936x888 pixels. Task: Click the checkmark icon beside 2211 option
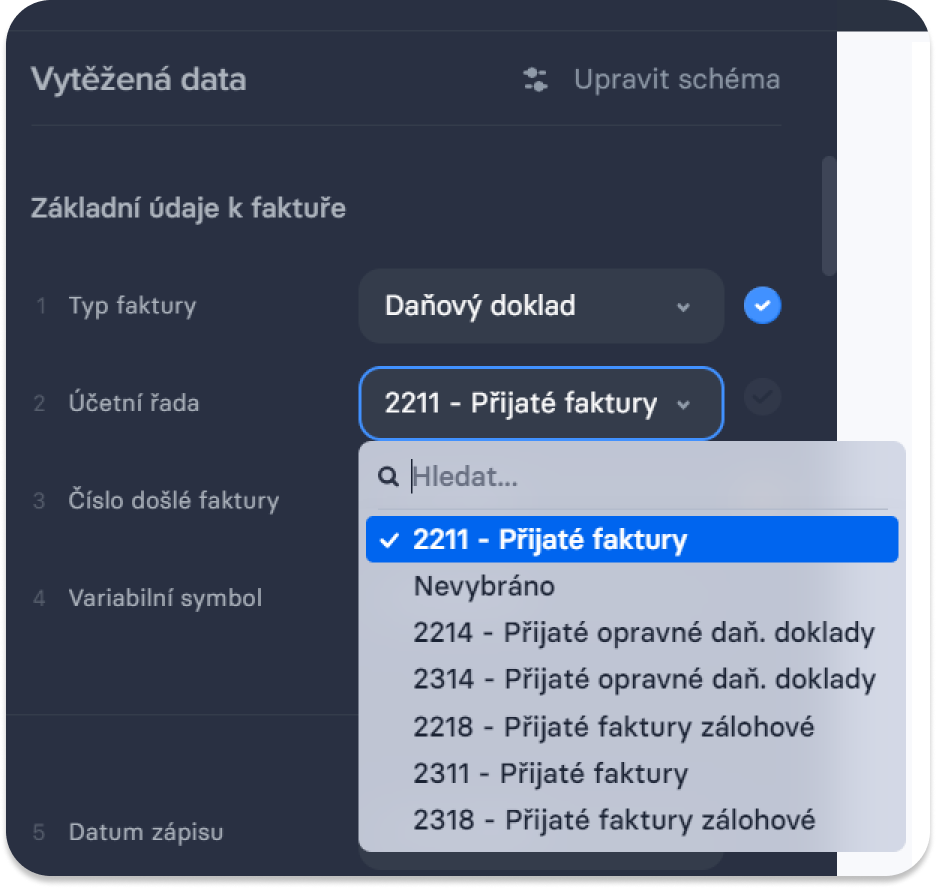389,540
